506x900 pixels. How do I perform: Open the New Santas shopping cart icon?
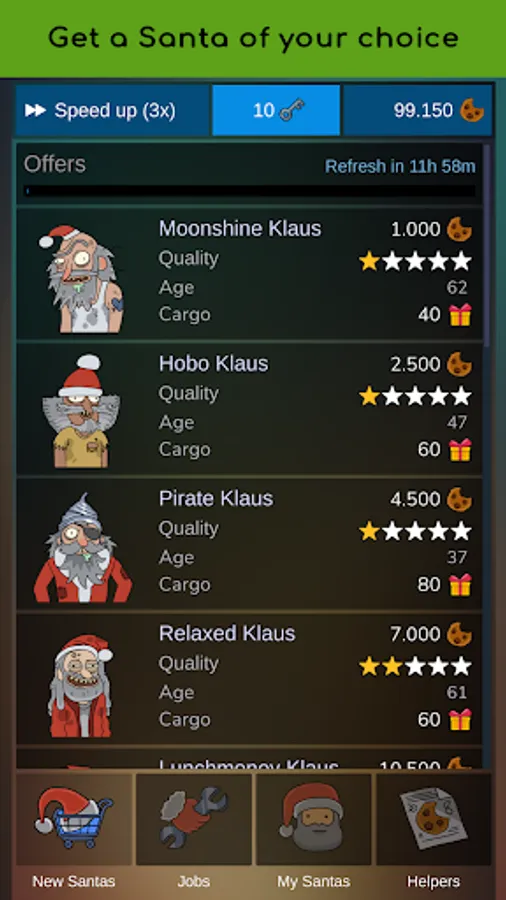74,818
